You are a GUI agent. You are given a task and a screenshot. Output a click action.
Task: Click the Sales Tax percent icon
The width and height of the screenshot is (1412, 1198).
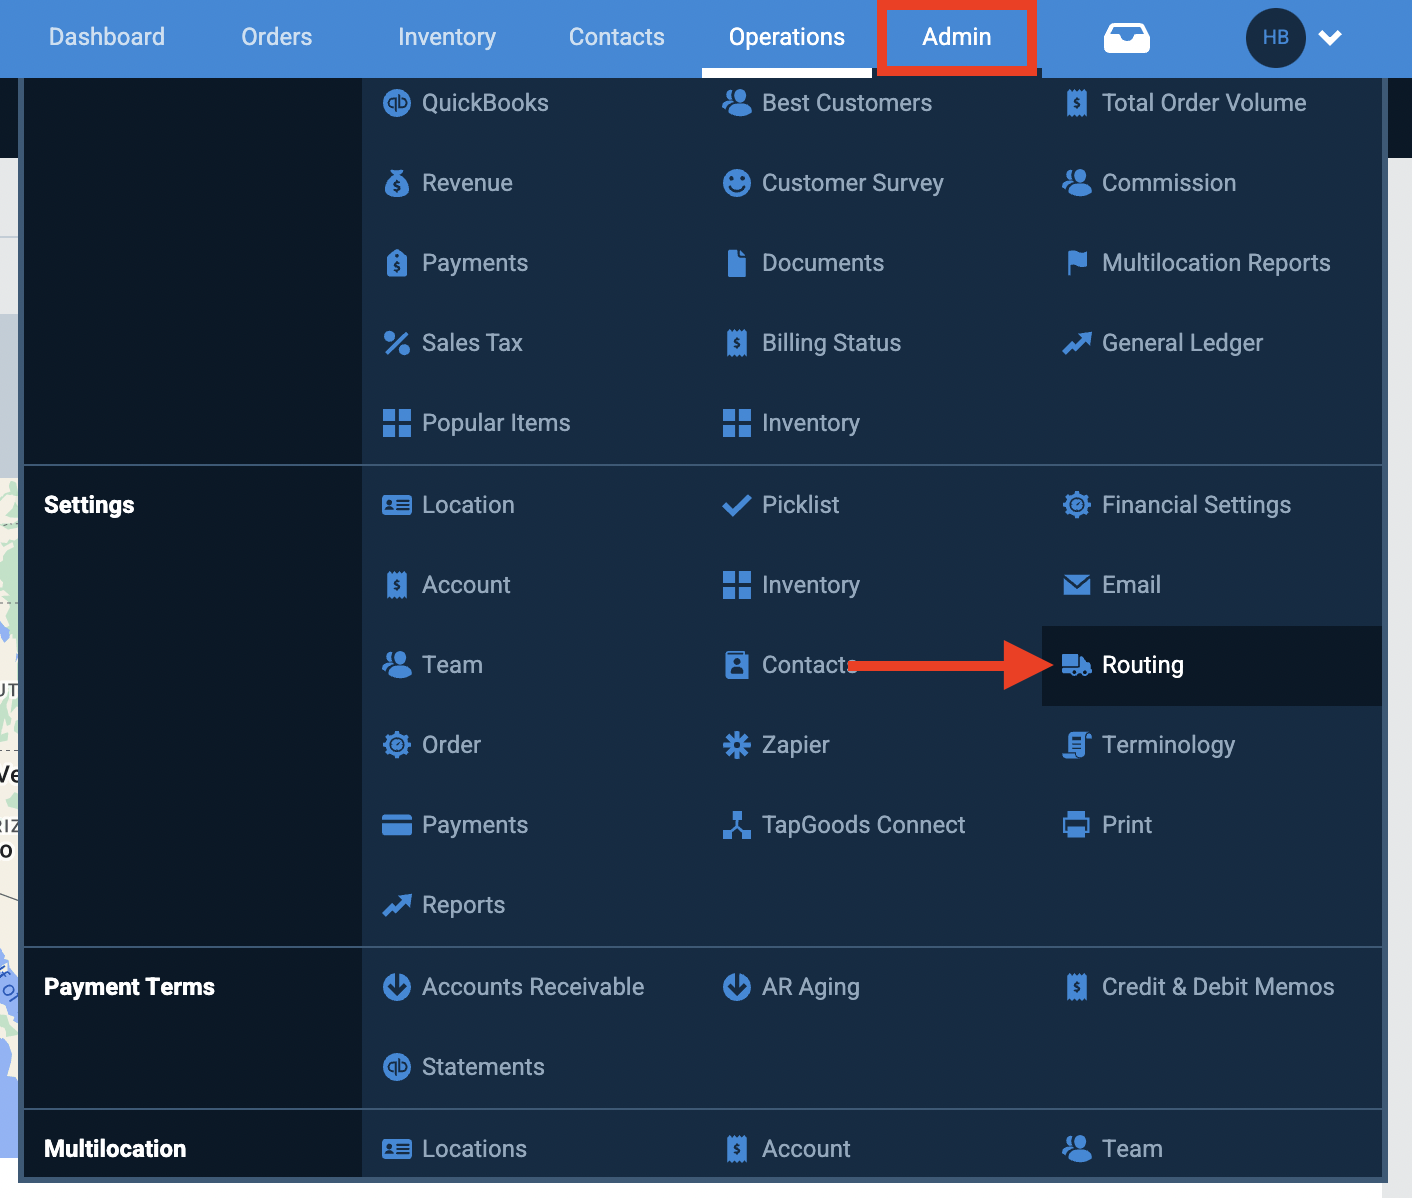(397, 343)
